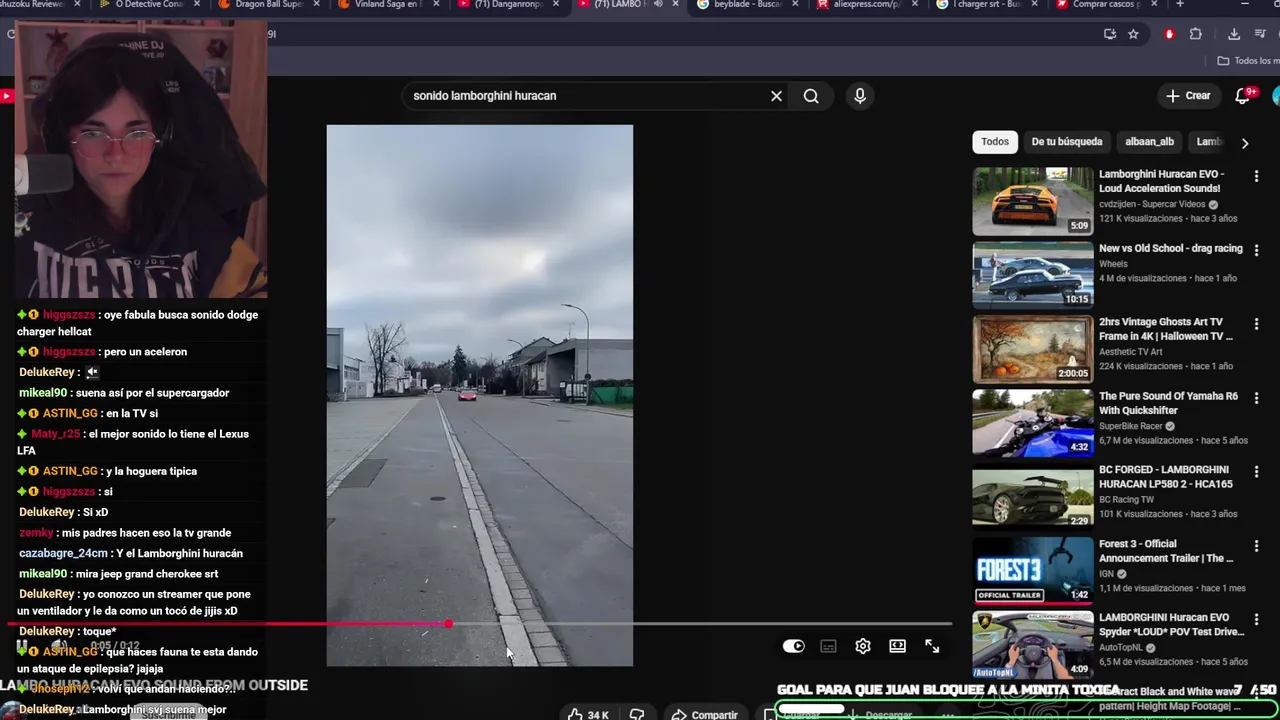Open YouTube notifications bell
1280x720 pixels.
(x=1243, y=96)
